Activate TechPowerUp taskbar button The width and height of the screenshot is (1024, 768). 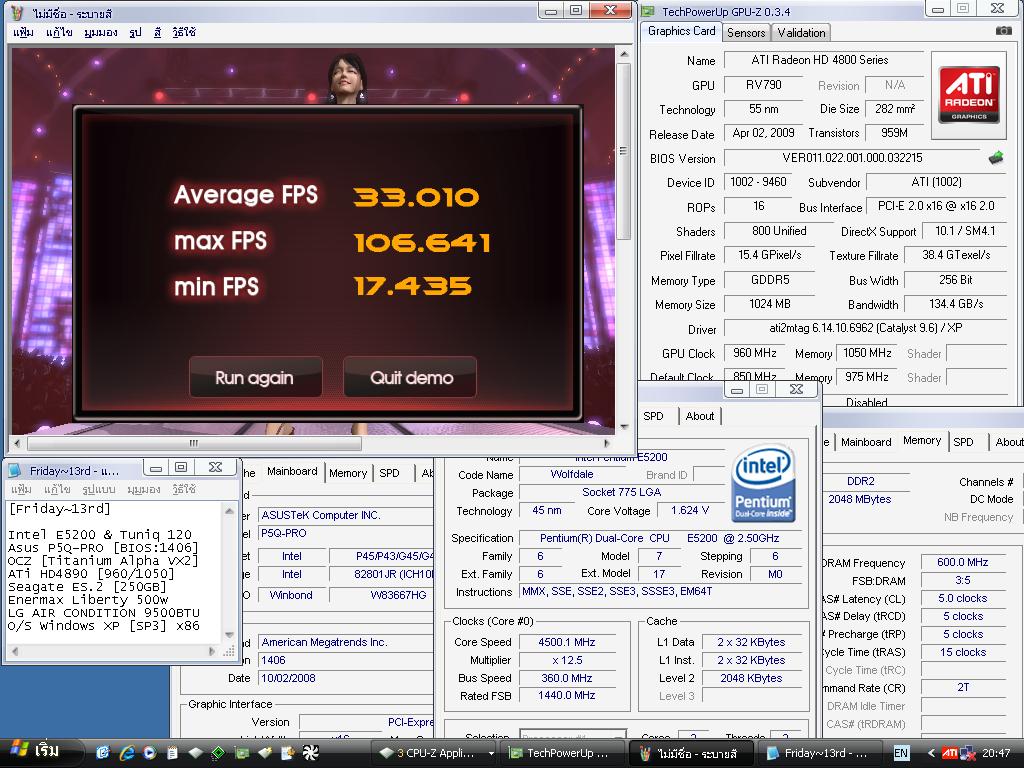coord(561,753)
